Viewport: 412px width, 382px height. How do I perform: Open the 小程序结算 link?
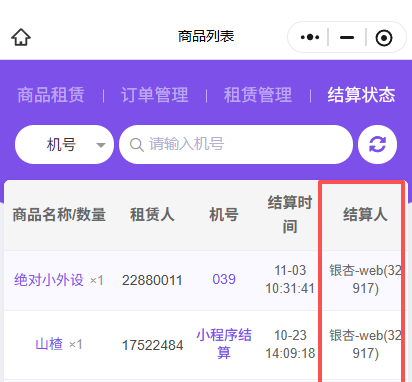click(224, 344)
